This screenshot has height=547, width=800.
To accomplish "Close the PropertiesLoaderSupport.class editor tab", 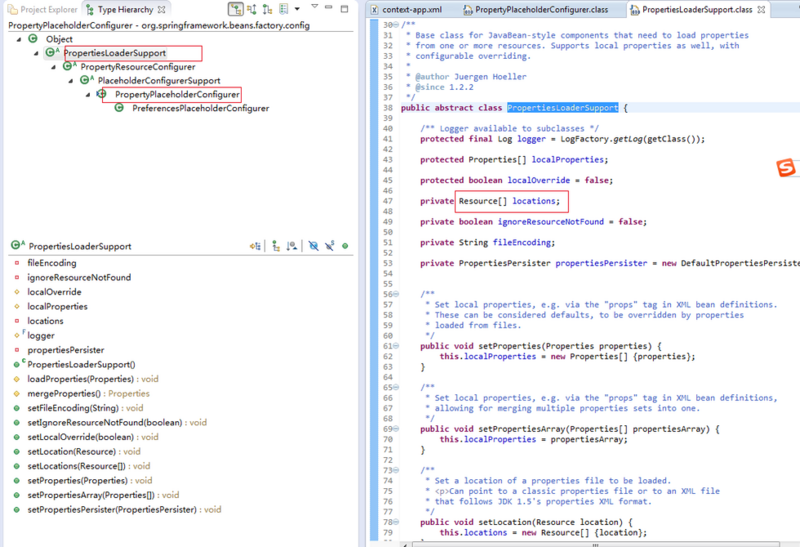I will 761,10.
